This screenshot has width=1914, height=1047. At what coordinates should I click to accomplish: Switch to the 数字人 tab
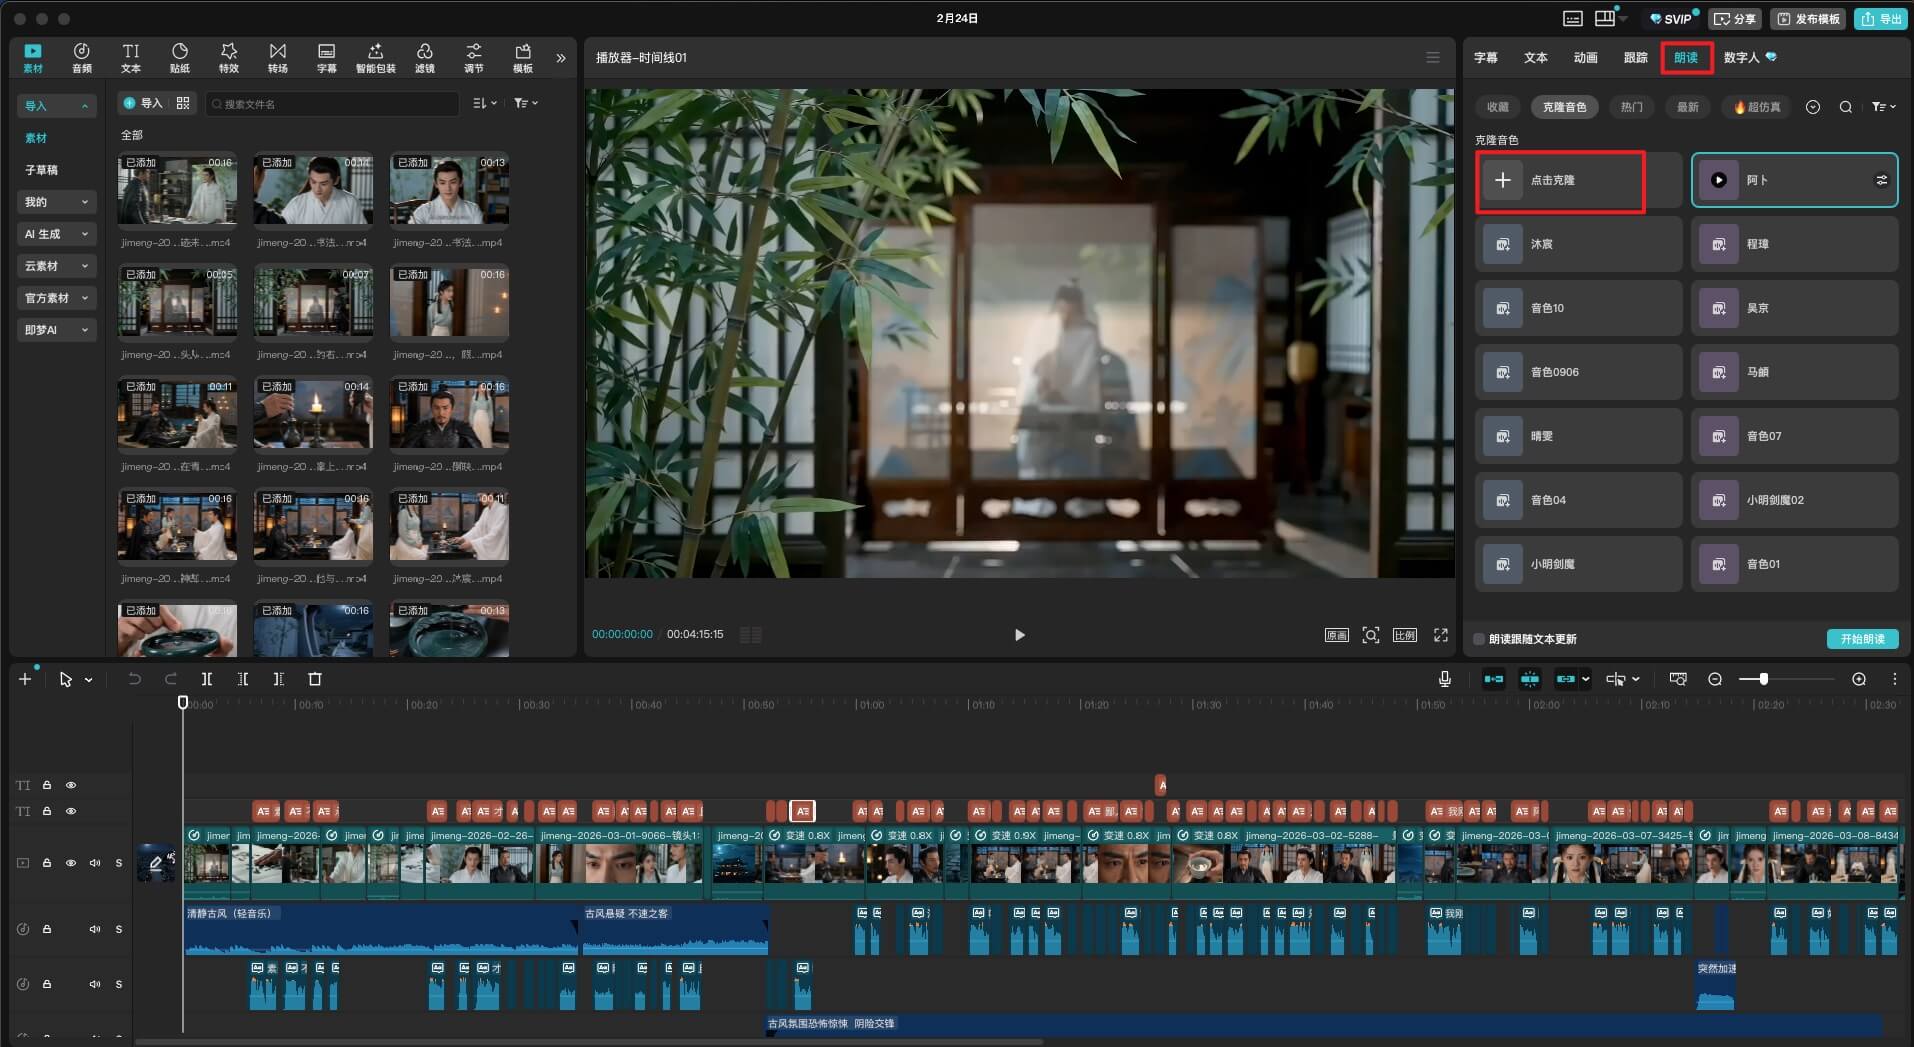1741,58
